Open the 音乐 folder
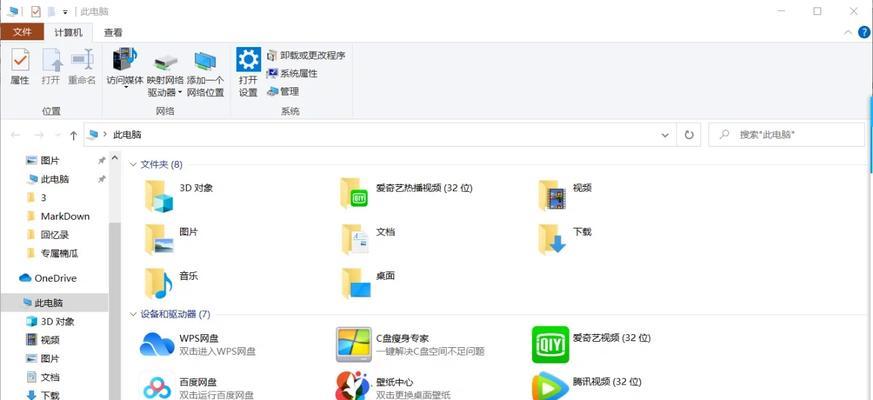This screenshot has width=873, height=400. pos(171,283)
